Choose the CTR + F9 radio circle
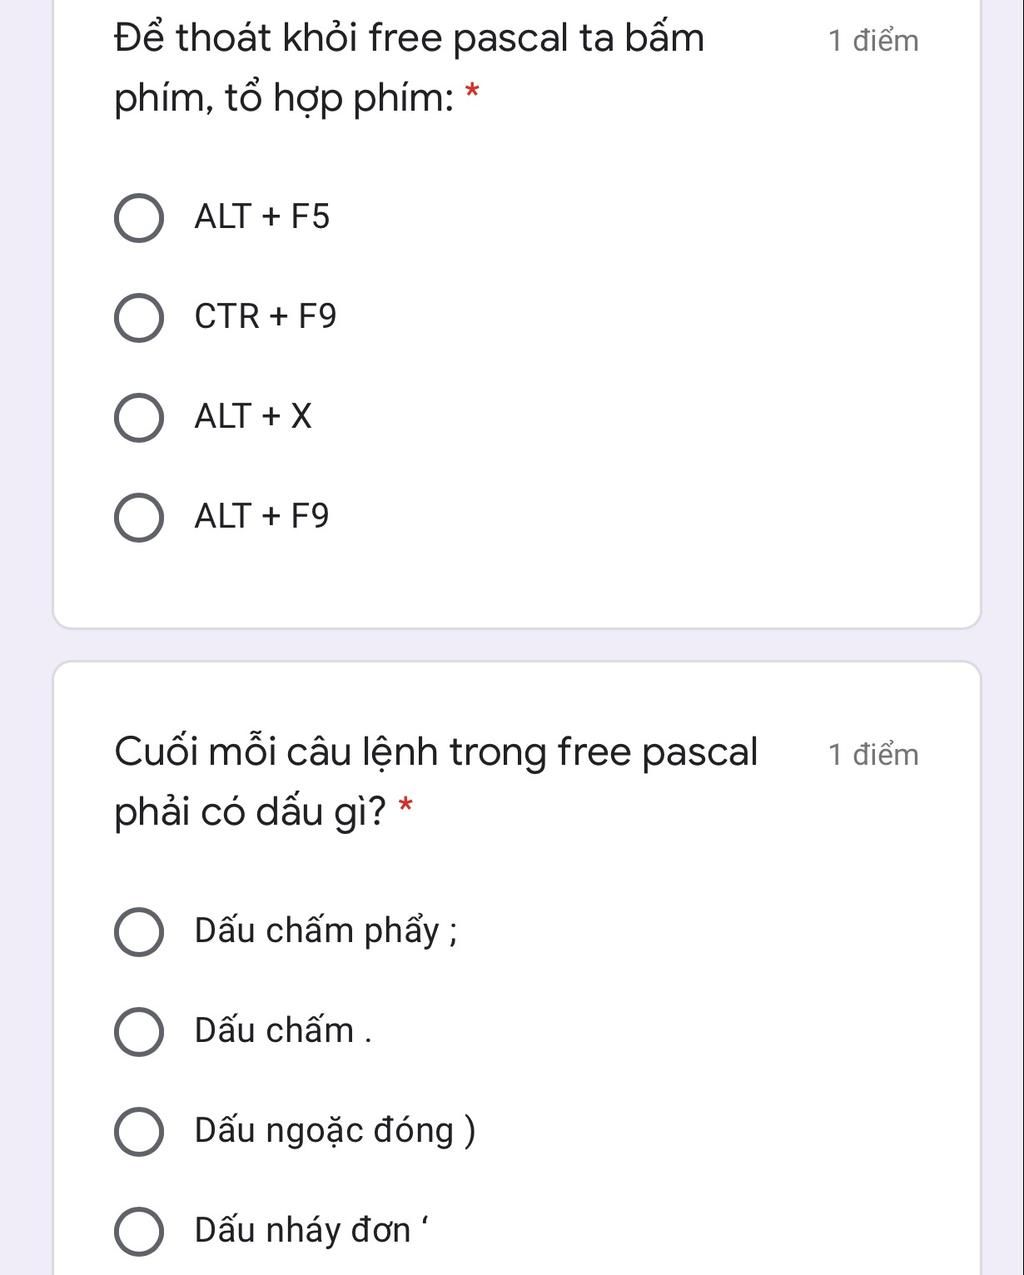This screenshot has height=1275, width=1024. [139, 319]
